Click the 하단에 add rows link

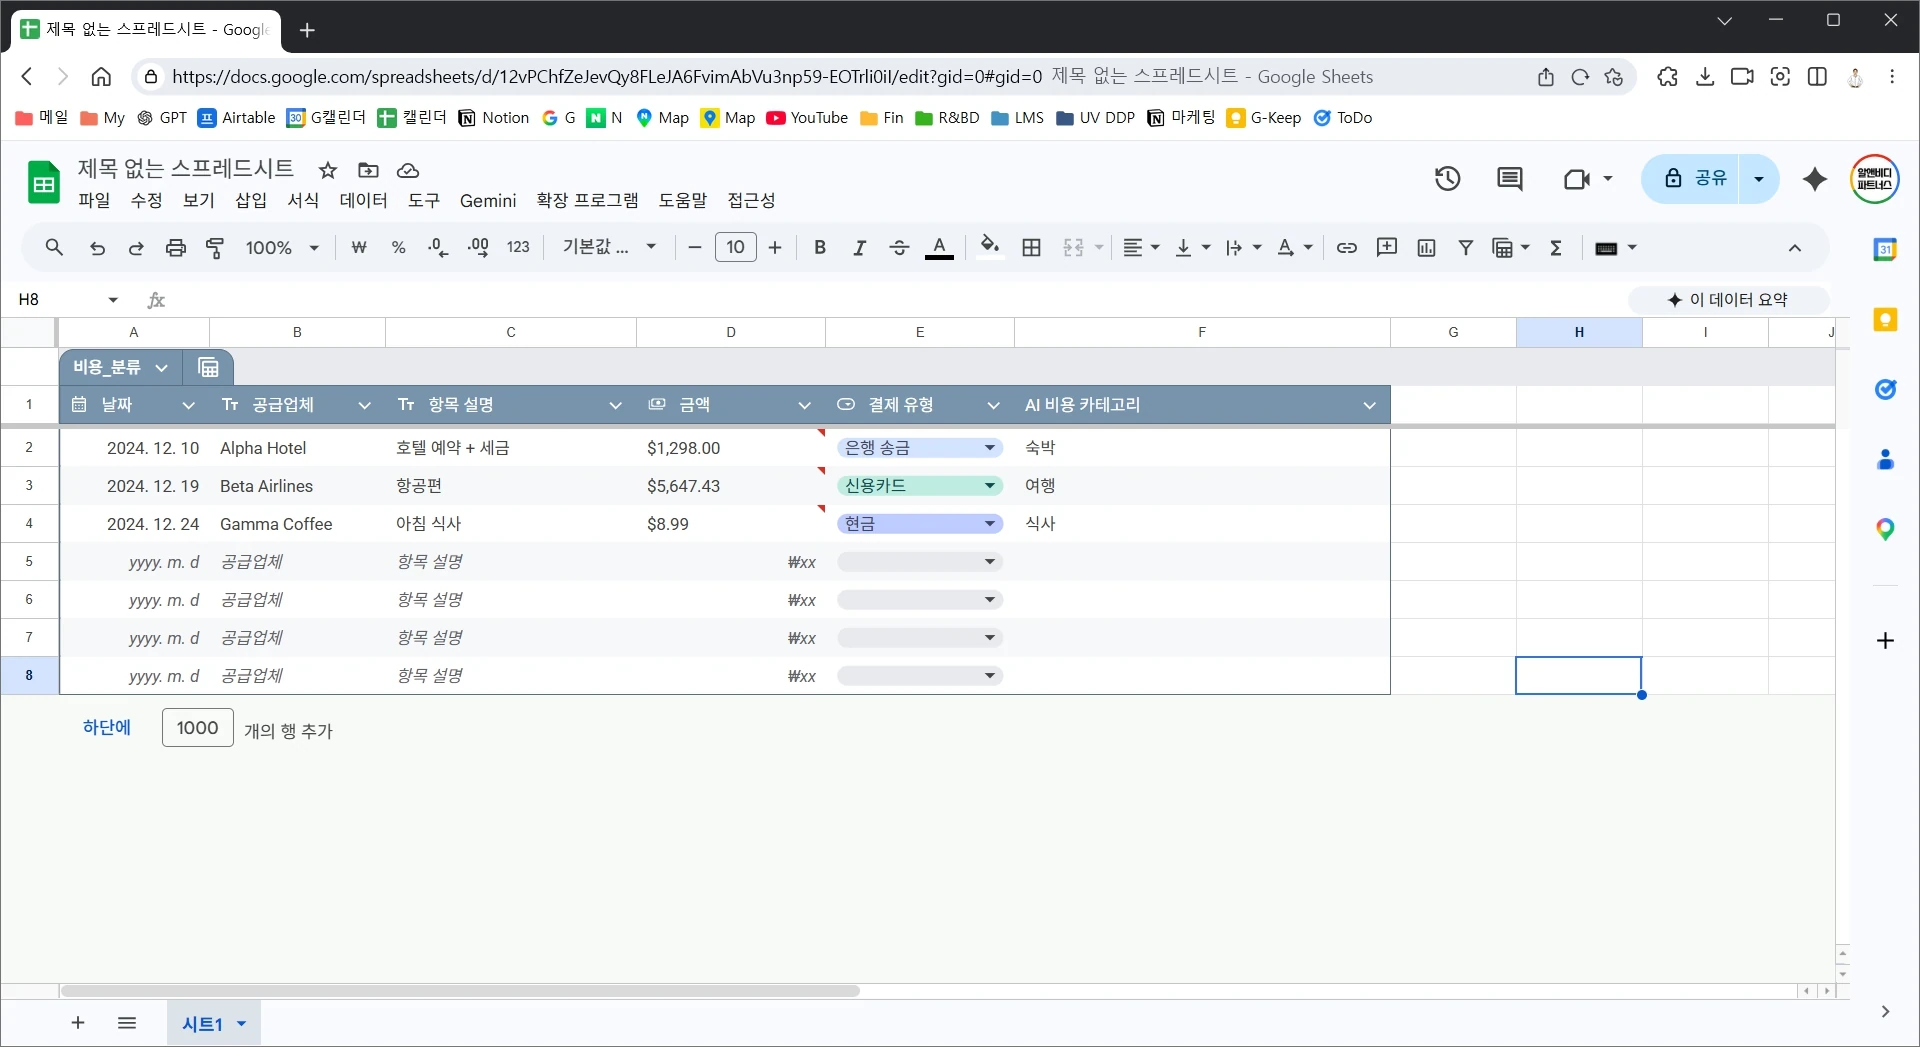107,727
